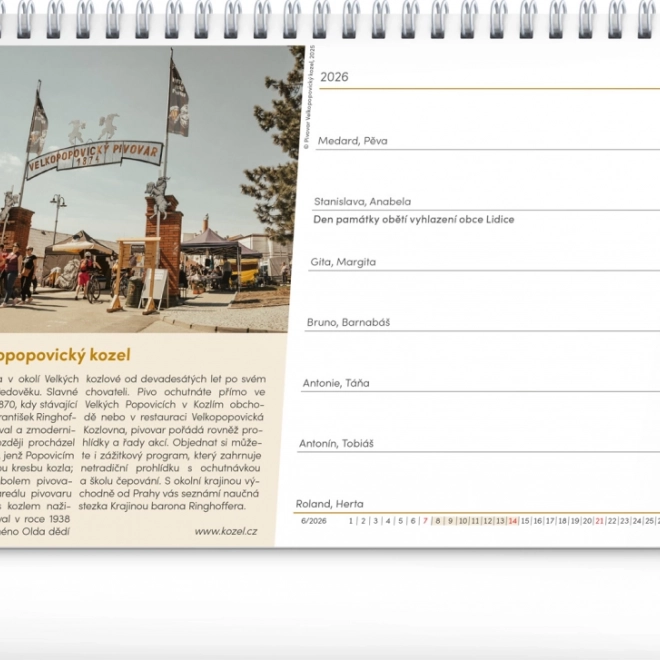Click day 1 in the month strip
Image resolution: width=660 pixels, height=660 pixels.
pos(351,521)
